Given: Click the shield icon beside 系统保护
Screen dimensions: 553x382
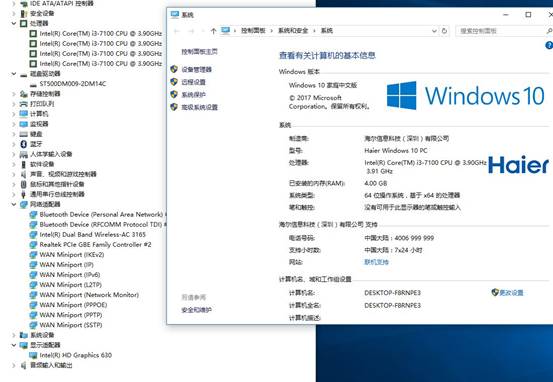Looking at the screenshot, I should point(174,95).
